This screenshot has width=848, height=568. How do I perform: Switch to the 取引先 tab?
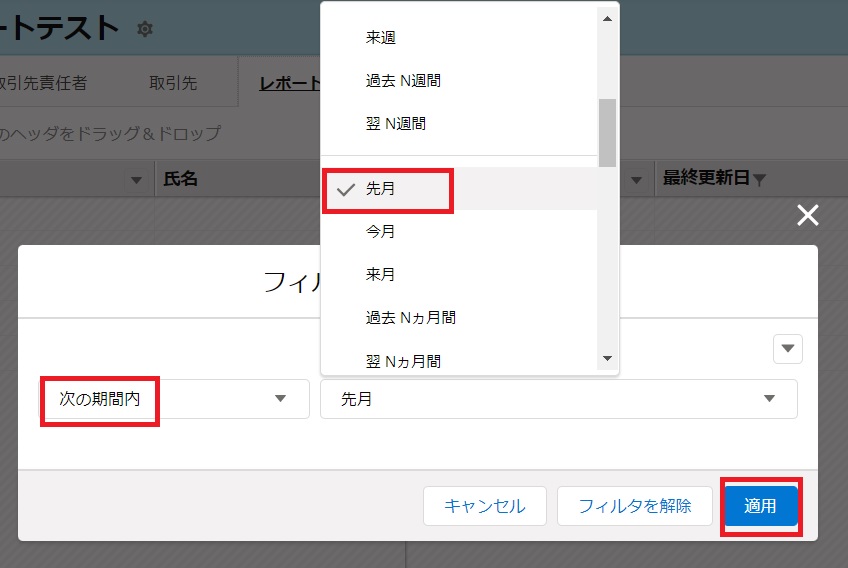pos(173,83)
